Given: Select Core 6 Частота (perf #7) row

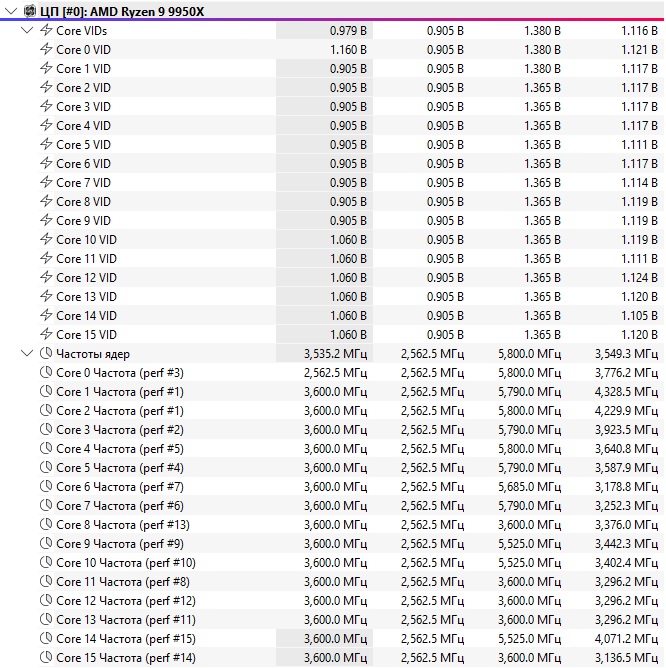Looking at the screenshot, I should click(x=350, y=487).
